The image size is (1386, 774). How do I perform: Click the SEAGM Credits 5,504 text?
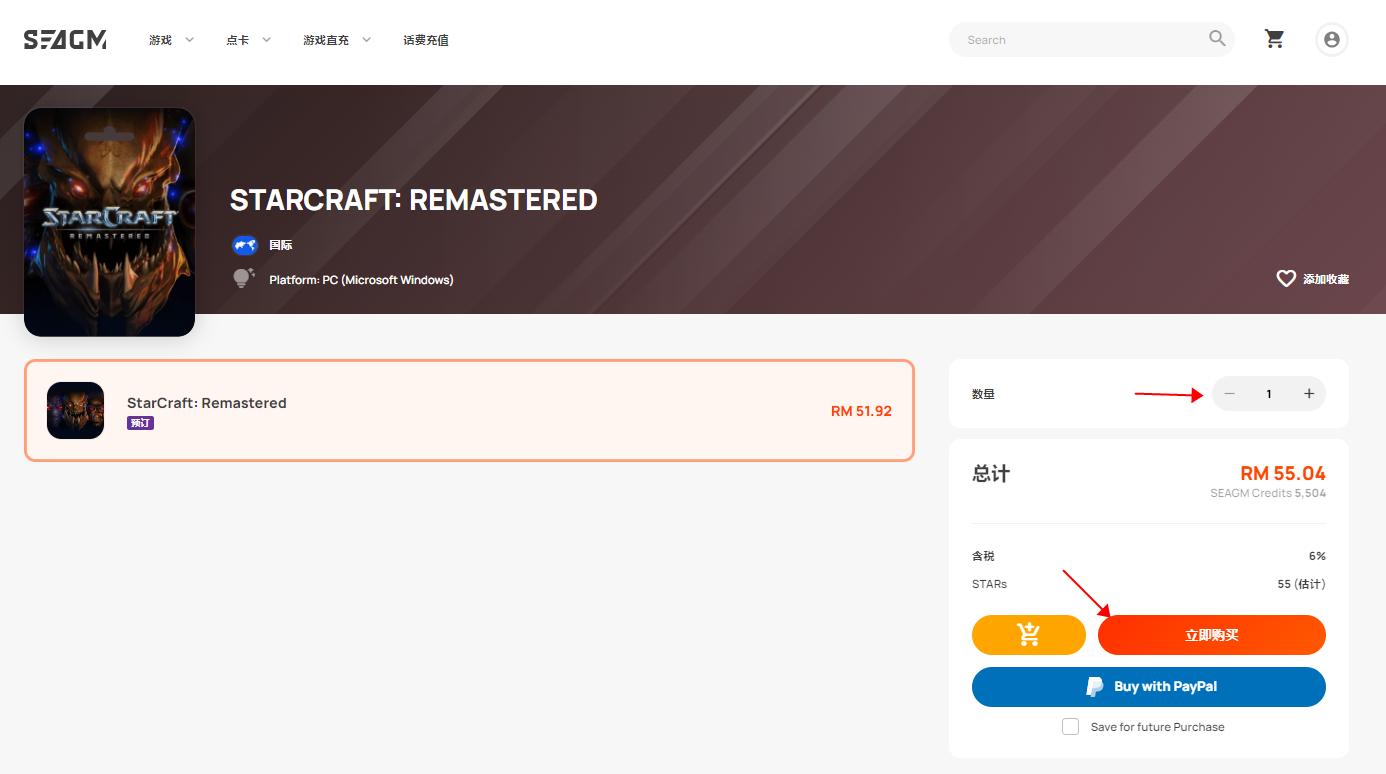pyautogui.click(x=1268, y=493)
